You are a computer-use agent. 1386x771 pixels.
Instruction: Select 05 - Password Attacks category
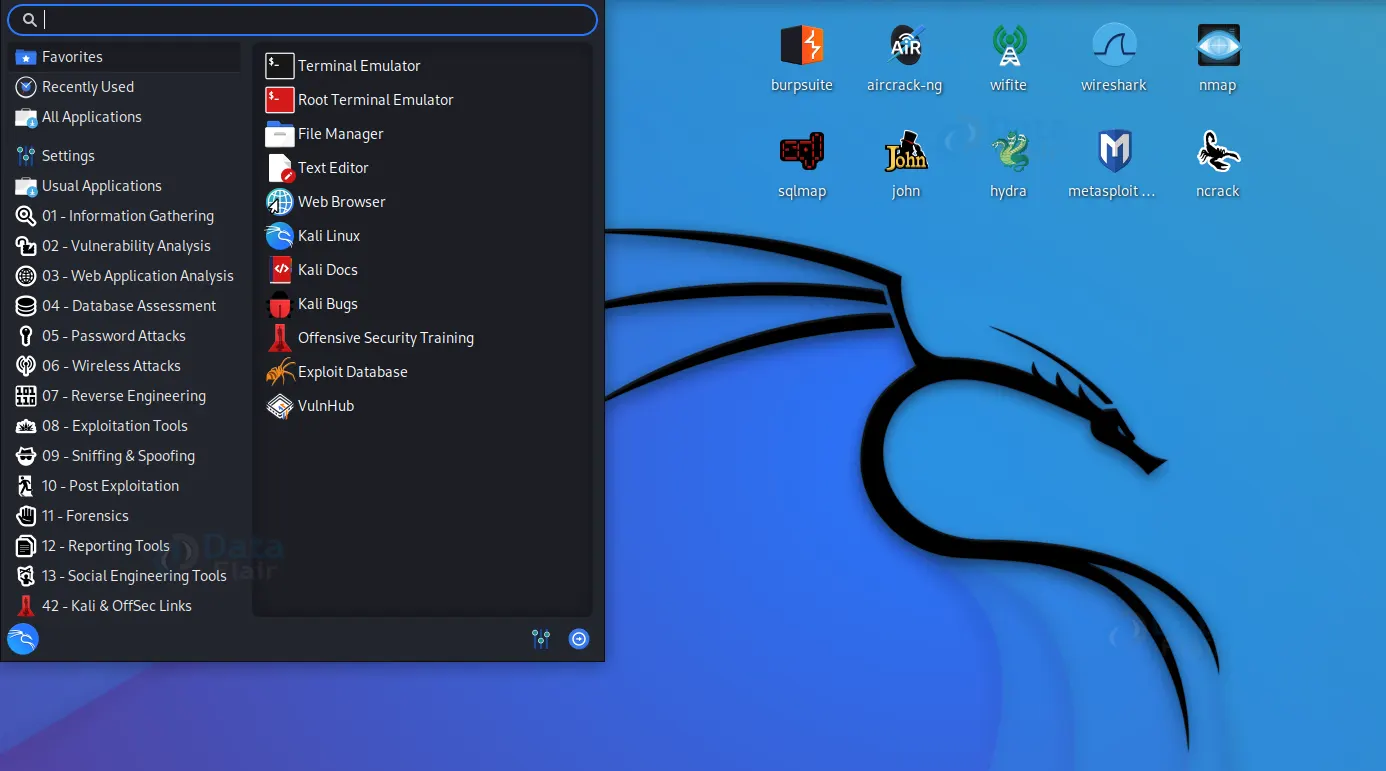coord(124,336)
